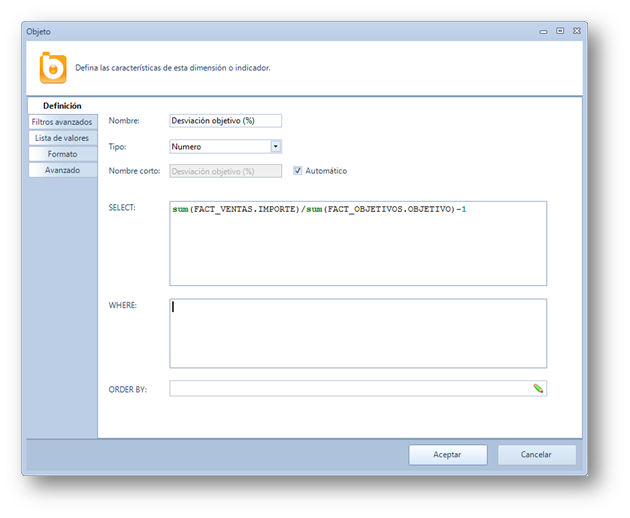Maximize the Objeto dialog window
Screen dimensions: 630x518
(560, 31)
